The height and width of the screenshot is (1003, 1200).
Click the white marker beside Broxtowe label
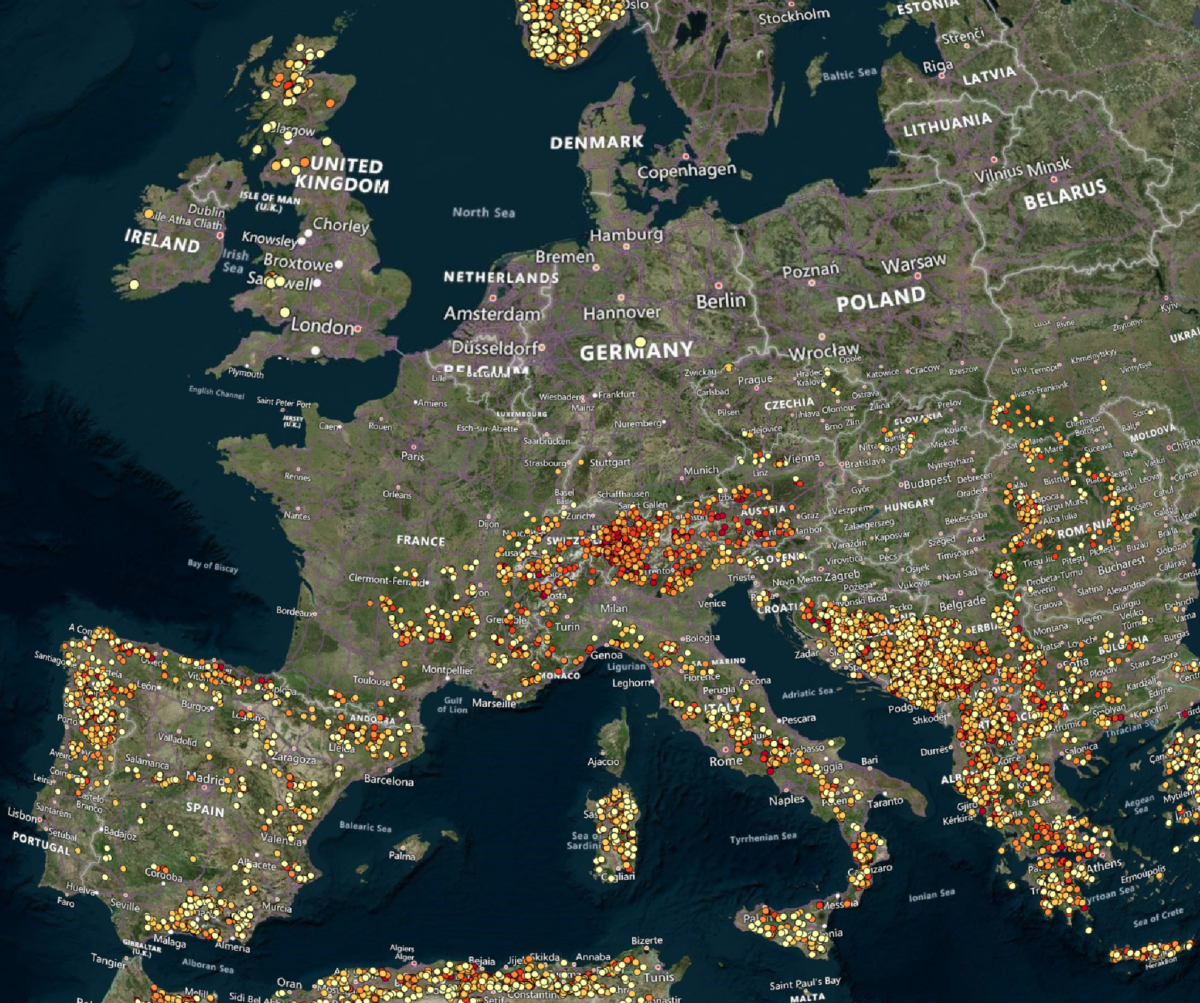tap(340, 264)
